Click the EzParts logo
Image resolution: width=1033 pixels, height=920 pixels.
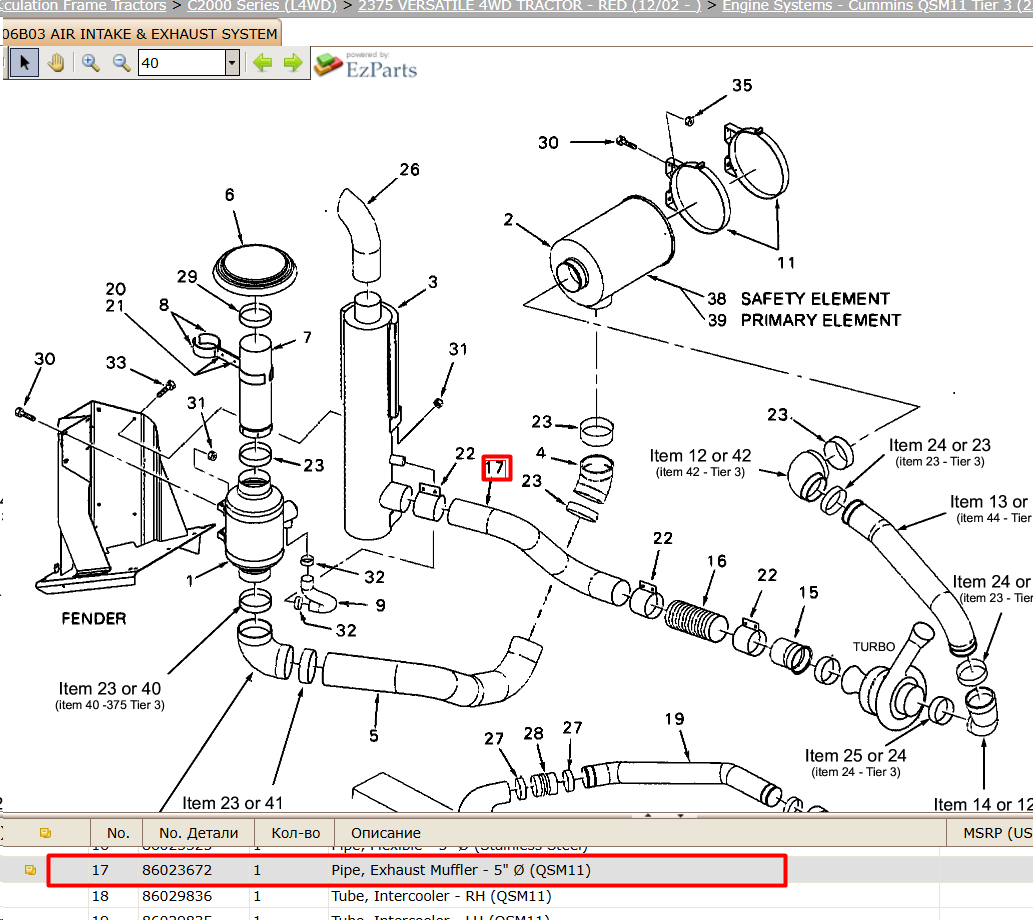pyautogui.click(x=366, y=65)
